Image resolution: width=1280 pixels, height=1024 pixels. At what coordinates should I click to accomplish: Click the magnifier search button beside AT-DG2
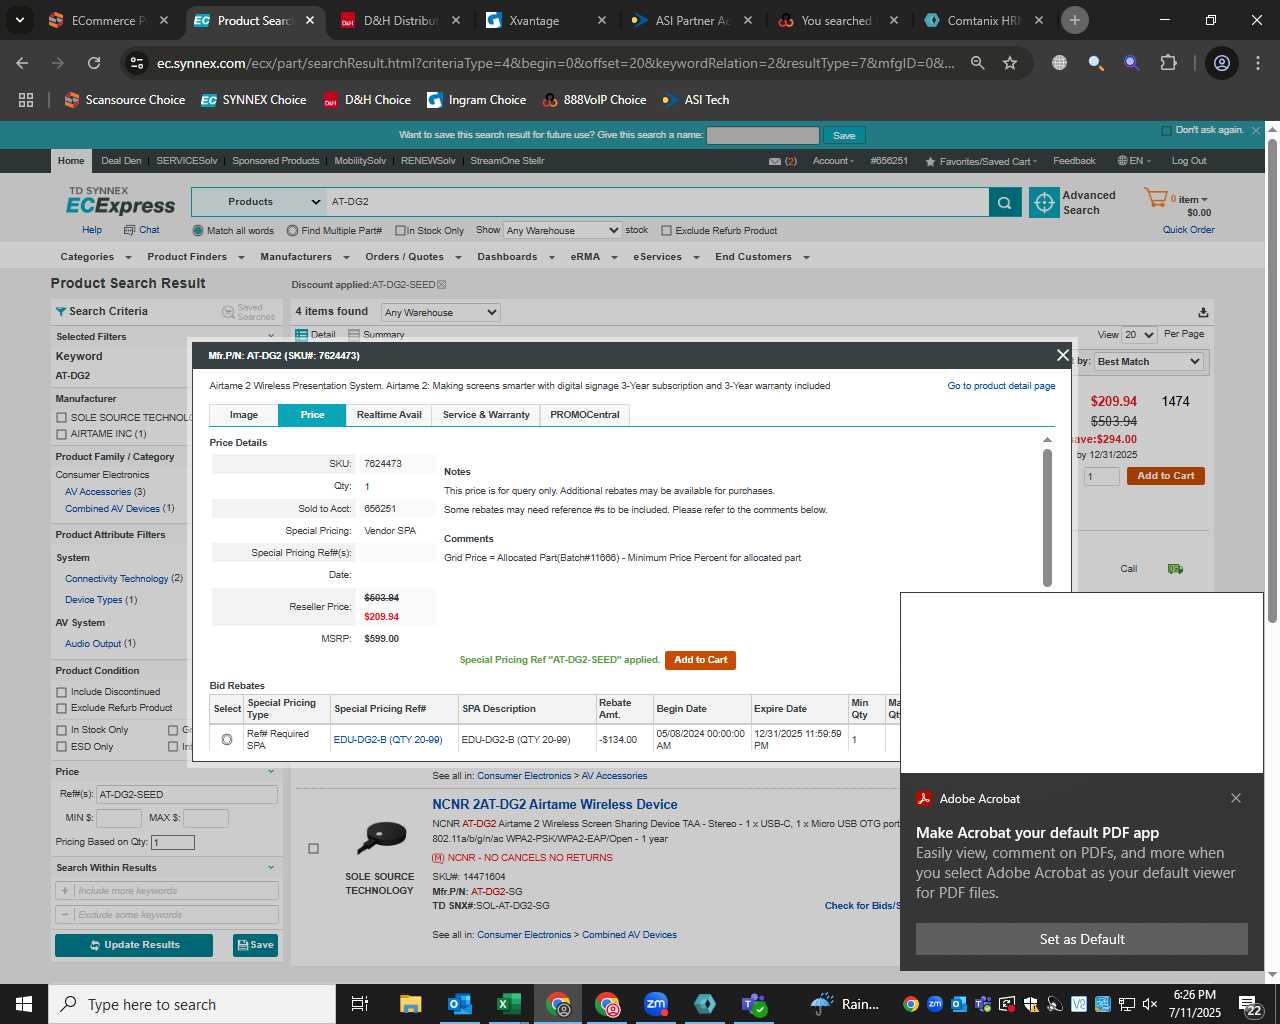click(x=1005, y=202)
